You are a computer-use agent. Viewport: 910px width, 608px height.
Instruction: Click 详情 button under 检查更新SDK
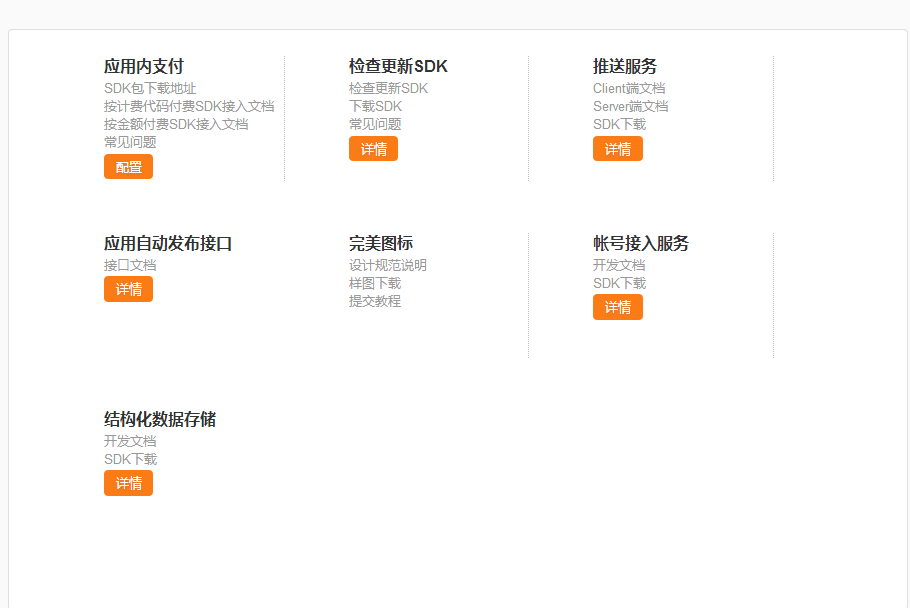373,149
